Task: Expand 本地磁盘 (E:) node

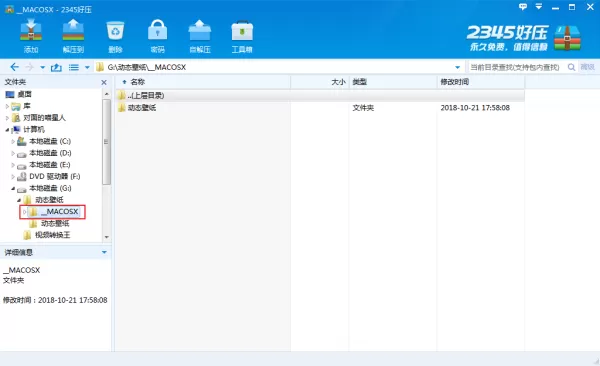Action: point(13,165)
